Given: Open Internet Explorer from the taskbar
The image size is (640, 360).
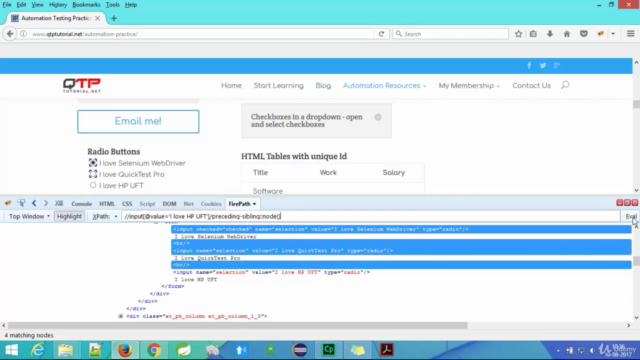Looking at the screenshot, I should pyautogui.click(x=38, y=350).
